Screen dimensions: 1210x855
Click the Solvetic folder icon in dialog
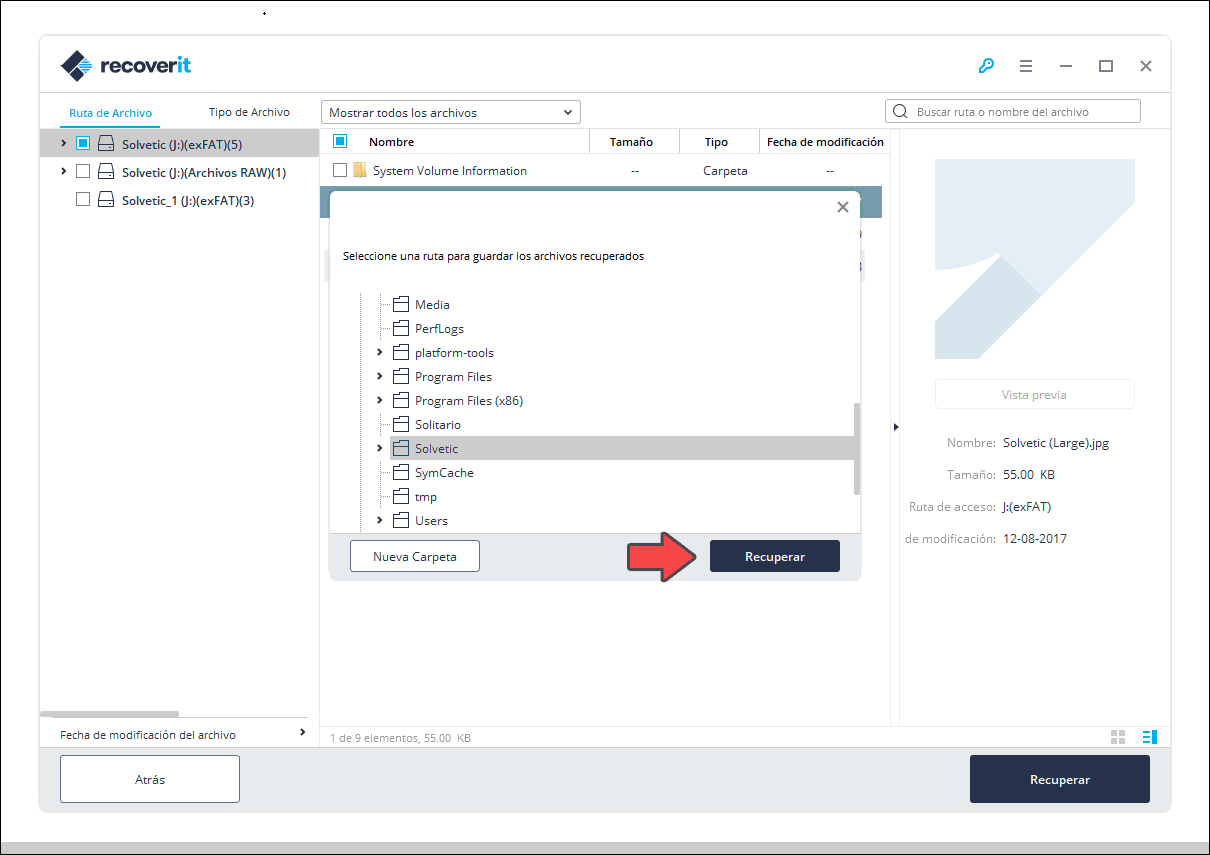coord(401,448)
